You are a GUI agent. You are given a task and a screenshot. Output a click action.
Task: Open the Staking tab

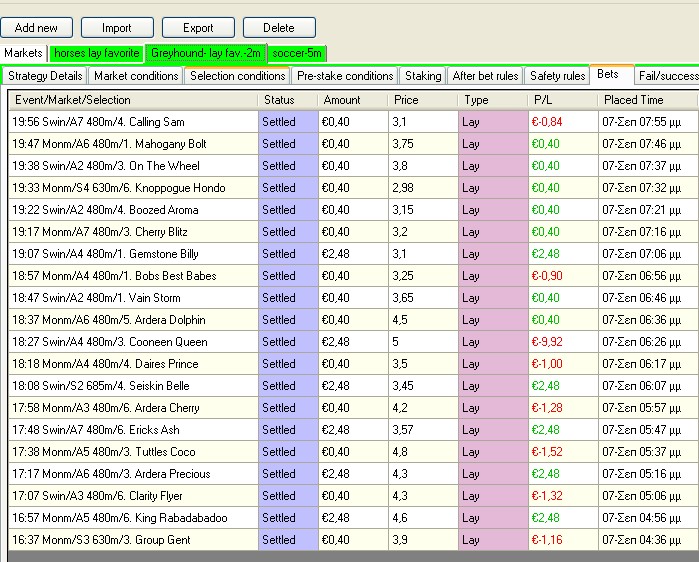[x=423, y=76]
